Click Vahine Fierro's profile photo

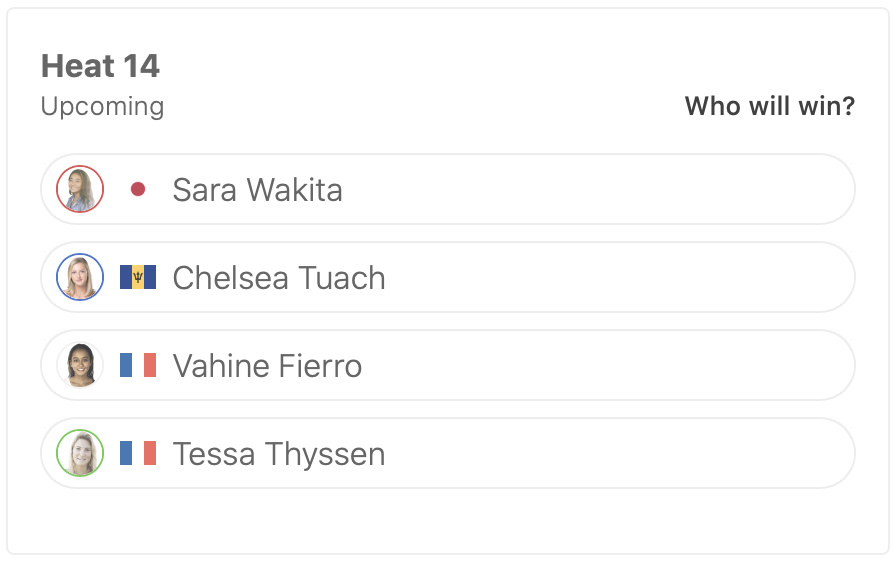(x=80, y=365)
